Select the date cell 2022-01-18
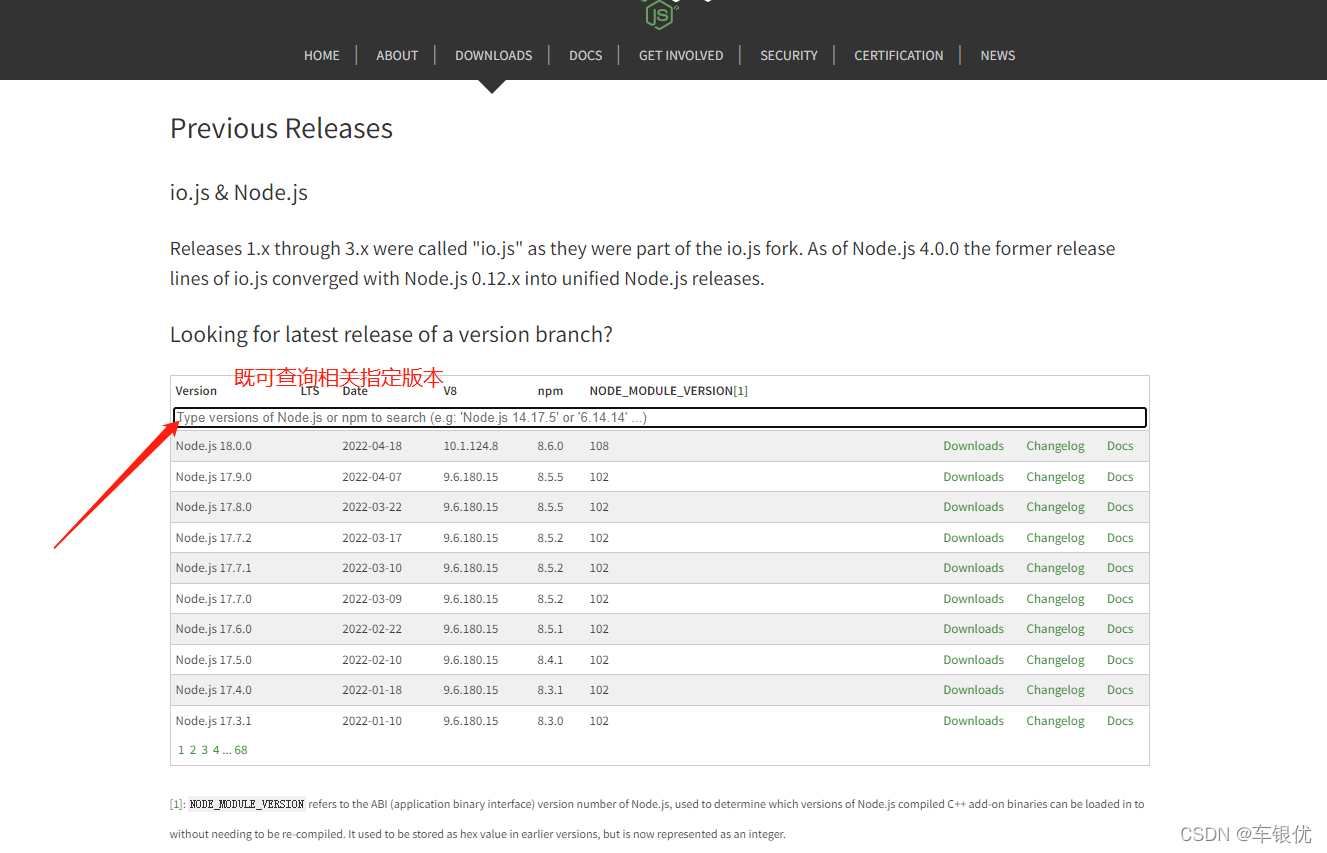This screenshot has width=1327, height=853. pyautogui.click(x=372, y=690)
